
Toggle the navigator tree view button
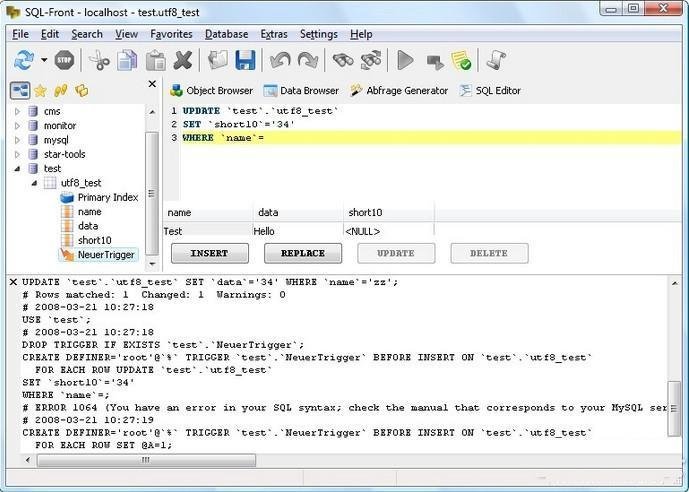[x=20, y=90]
